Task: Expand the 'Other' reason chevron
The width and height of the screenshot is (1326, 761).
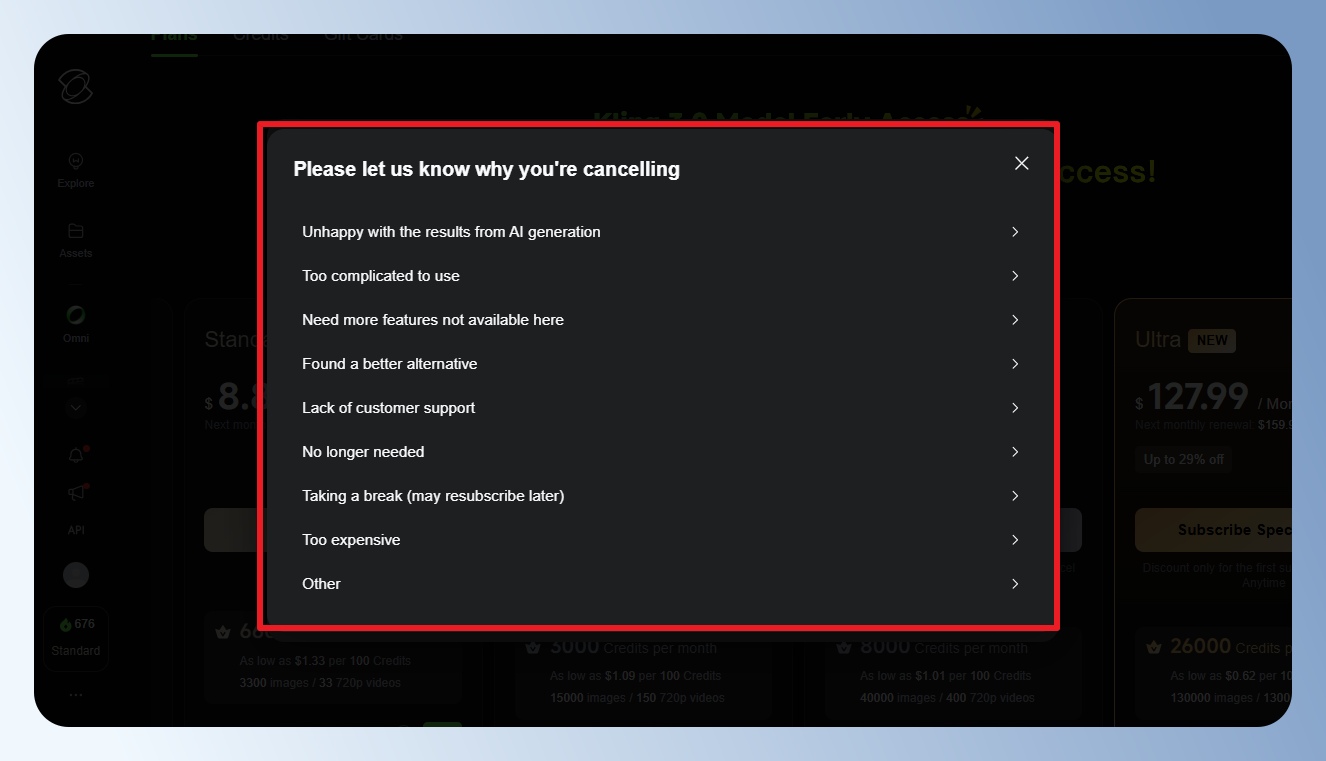Action: [1014, 584]
